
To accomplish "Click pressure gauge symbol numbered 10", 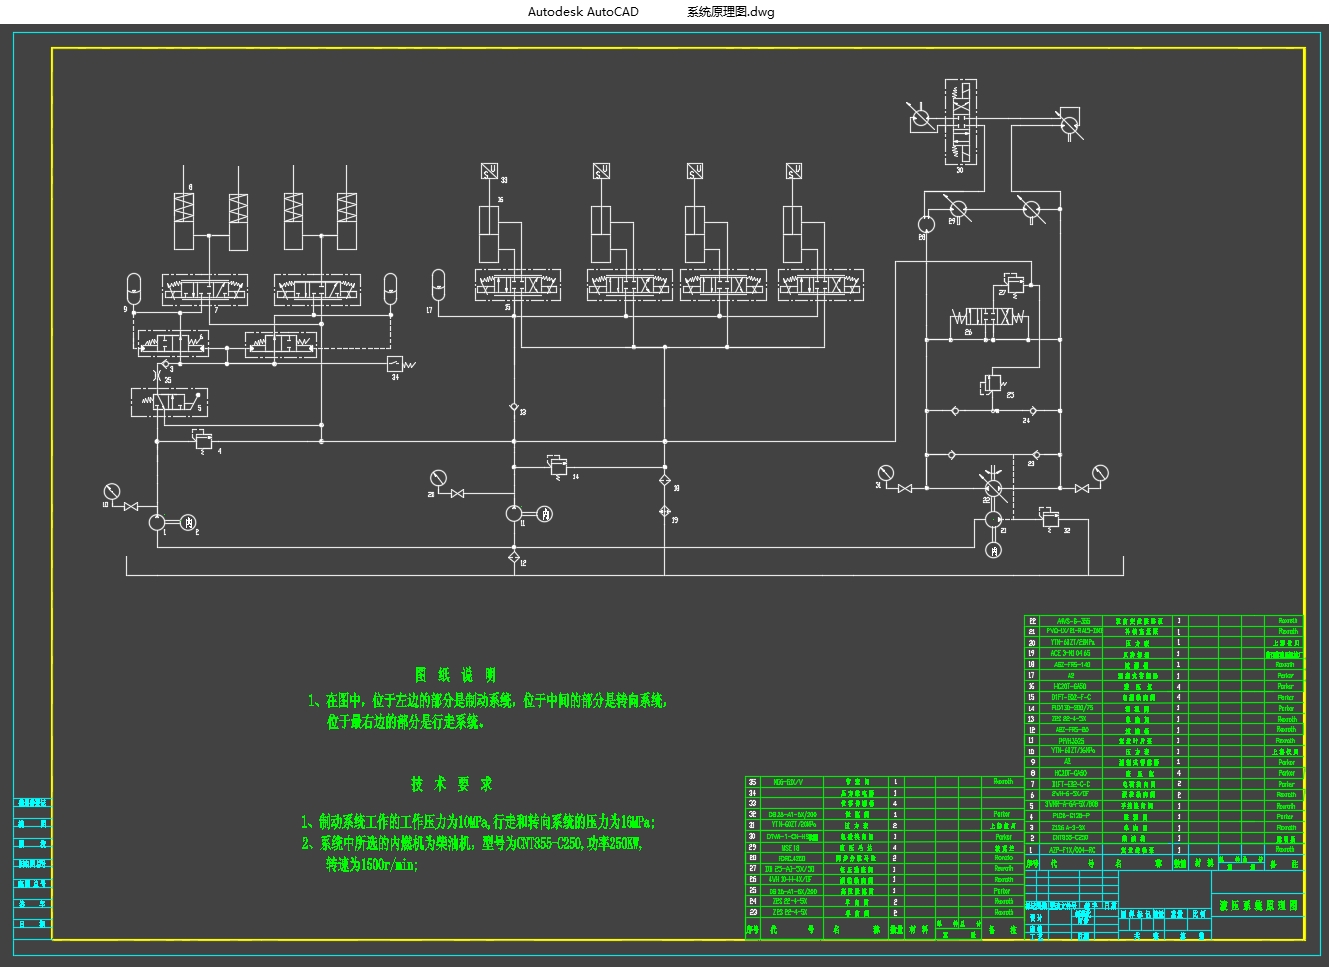I will pyautogui.click(x=111, y=491).
